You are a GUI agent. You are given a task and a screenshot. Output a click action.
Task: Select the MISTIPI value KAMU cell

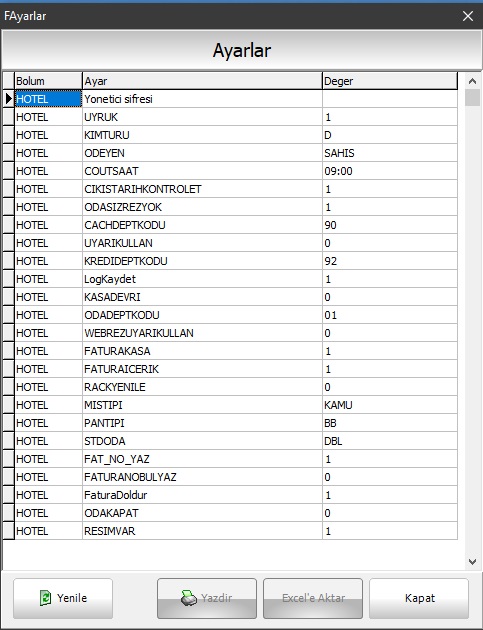tap(390, 405)
